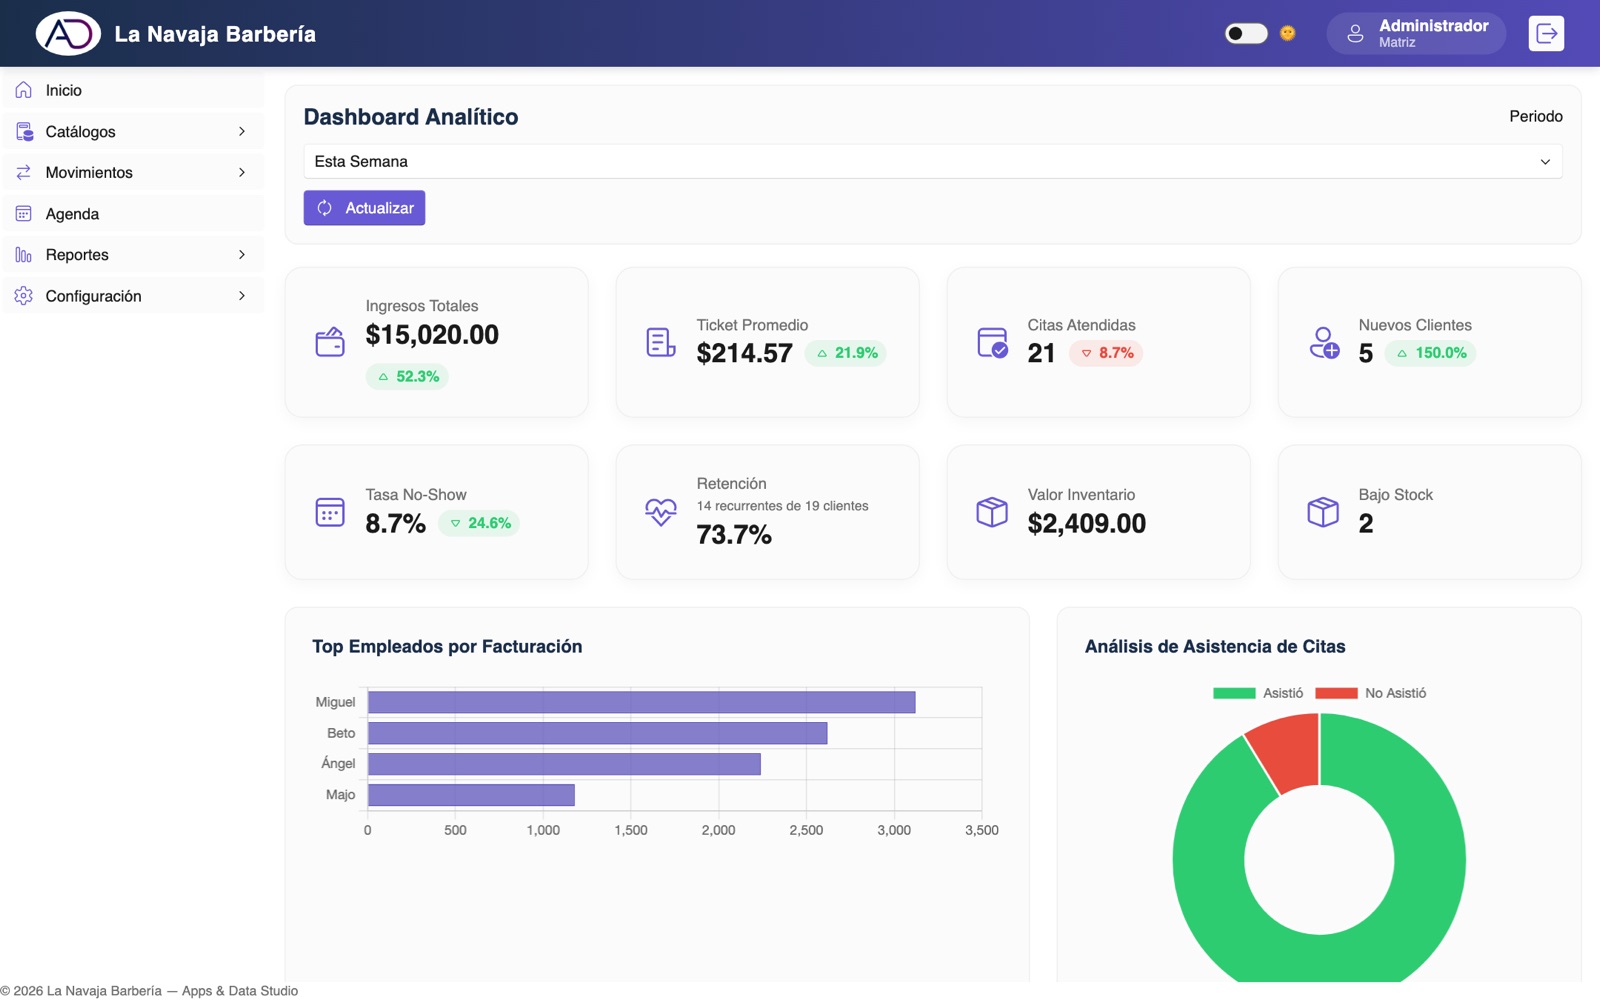Click the Retención heartbeat icon
This screenshot has height=1000, width=1600.
coord(661,512)
